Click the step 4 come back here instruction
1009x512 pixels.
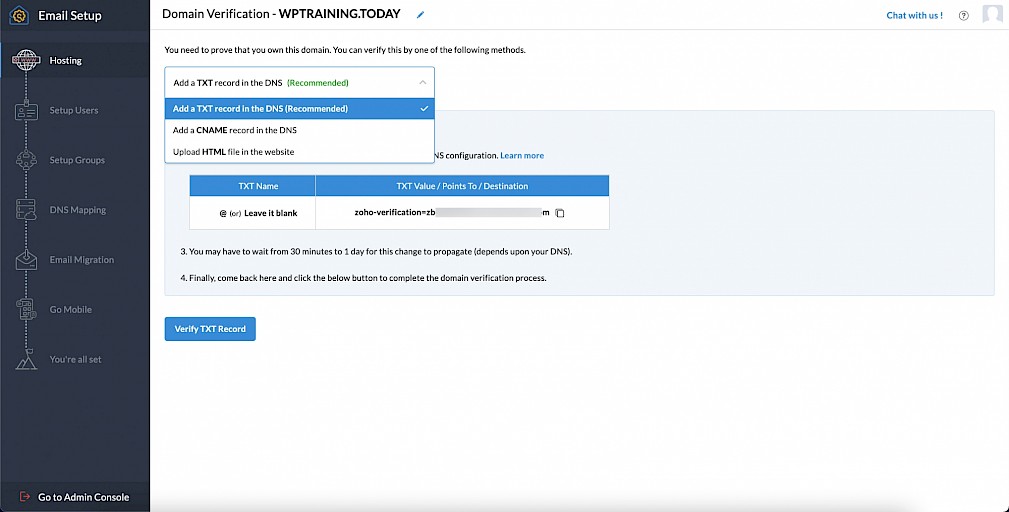click(x=364, y=279)
